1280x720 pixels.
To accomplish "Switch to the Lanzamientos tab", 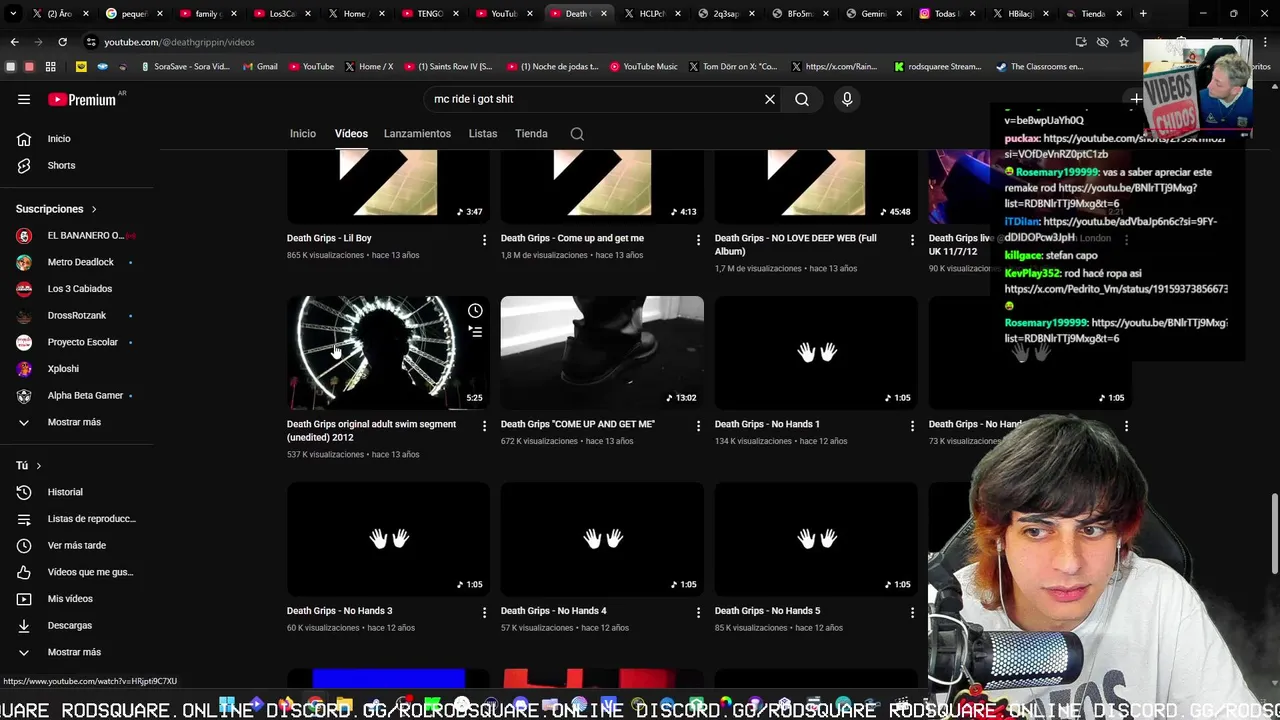I will click(x=417, y=134).
